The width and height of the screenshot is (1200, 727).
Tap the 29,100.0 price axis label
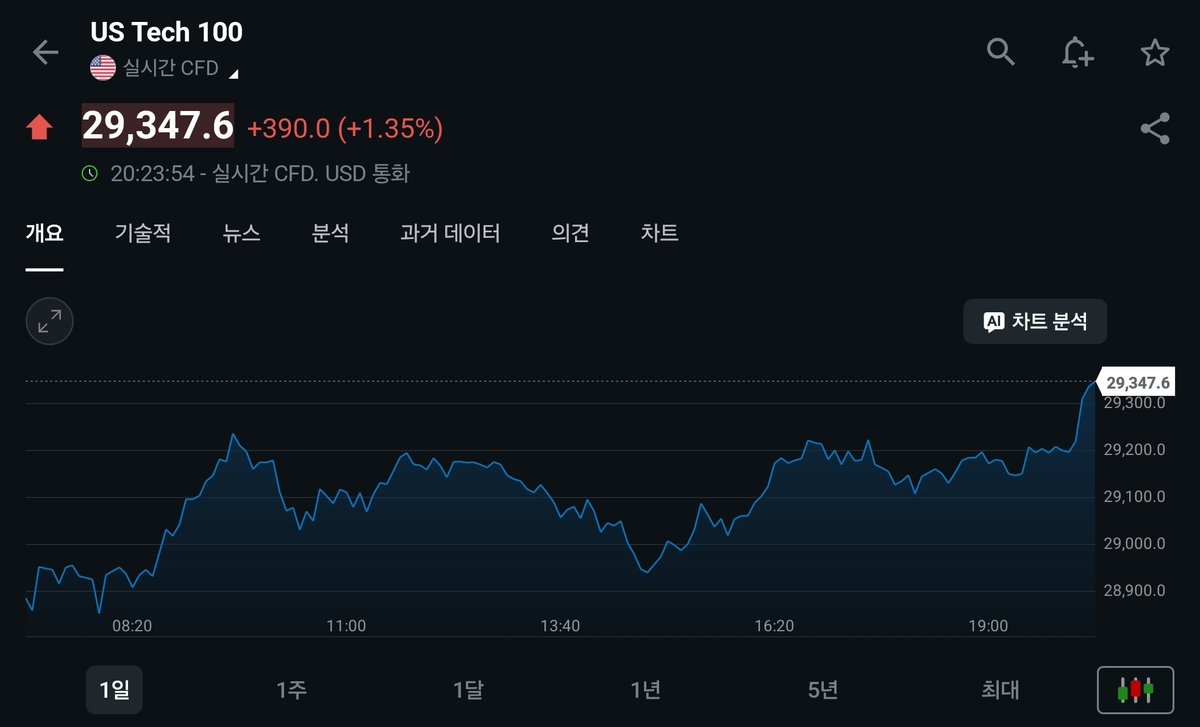pyautogui.click(x=1134, y=497)
